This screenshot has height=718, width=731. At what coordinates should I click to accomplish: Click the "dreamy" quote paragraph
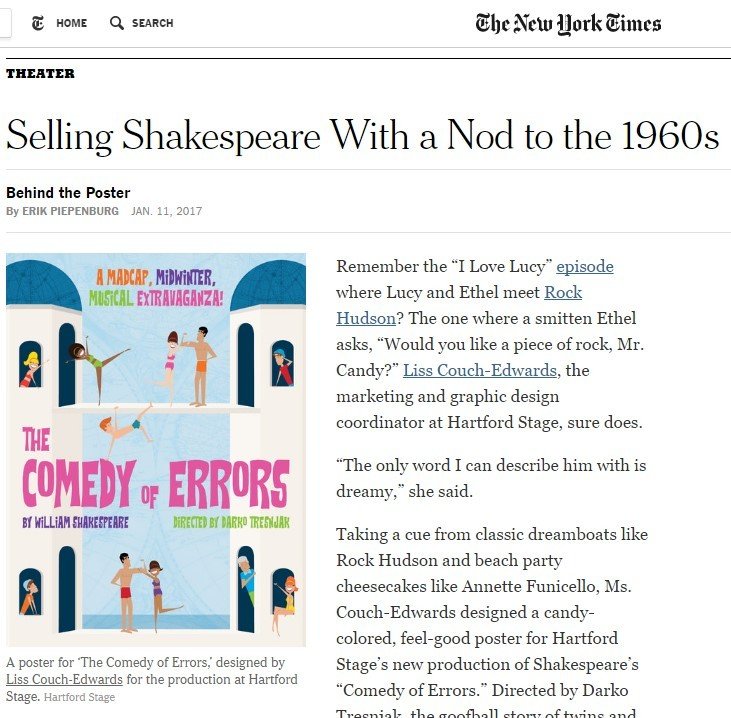pyautogui.click(x=491, y=478)
